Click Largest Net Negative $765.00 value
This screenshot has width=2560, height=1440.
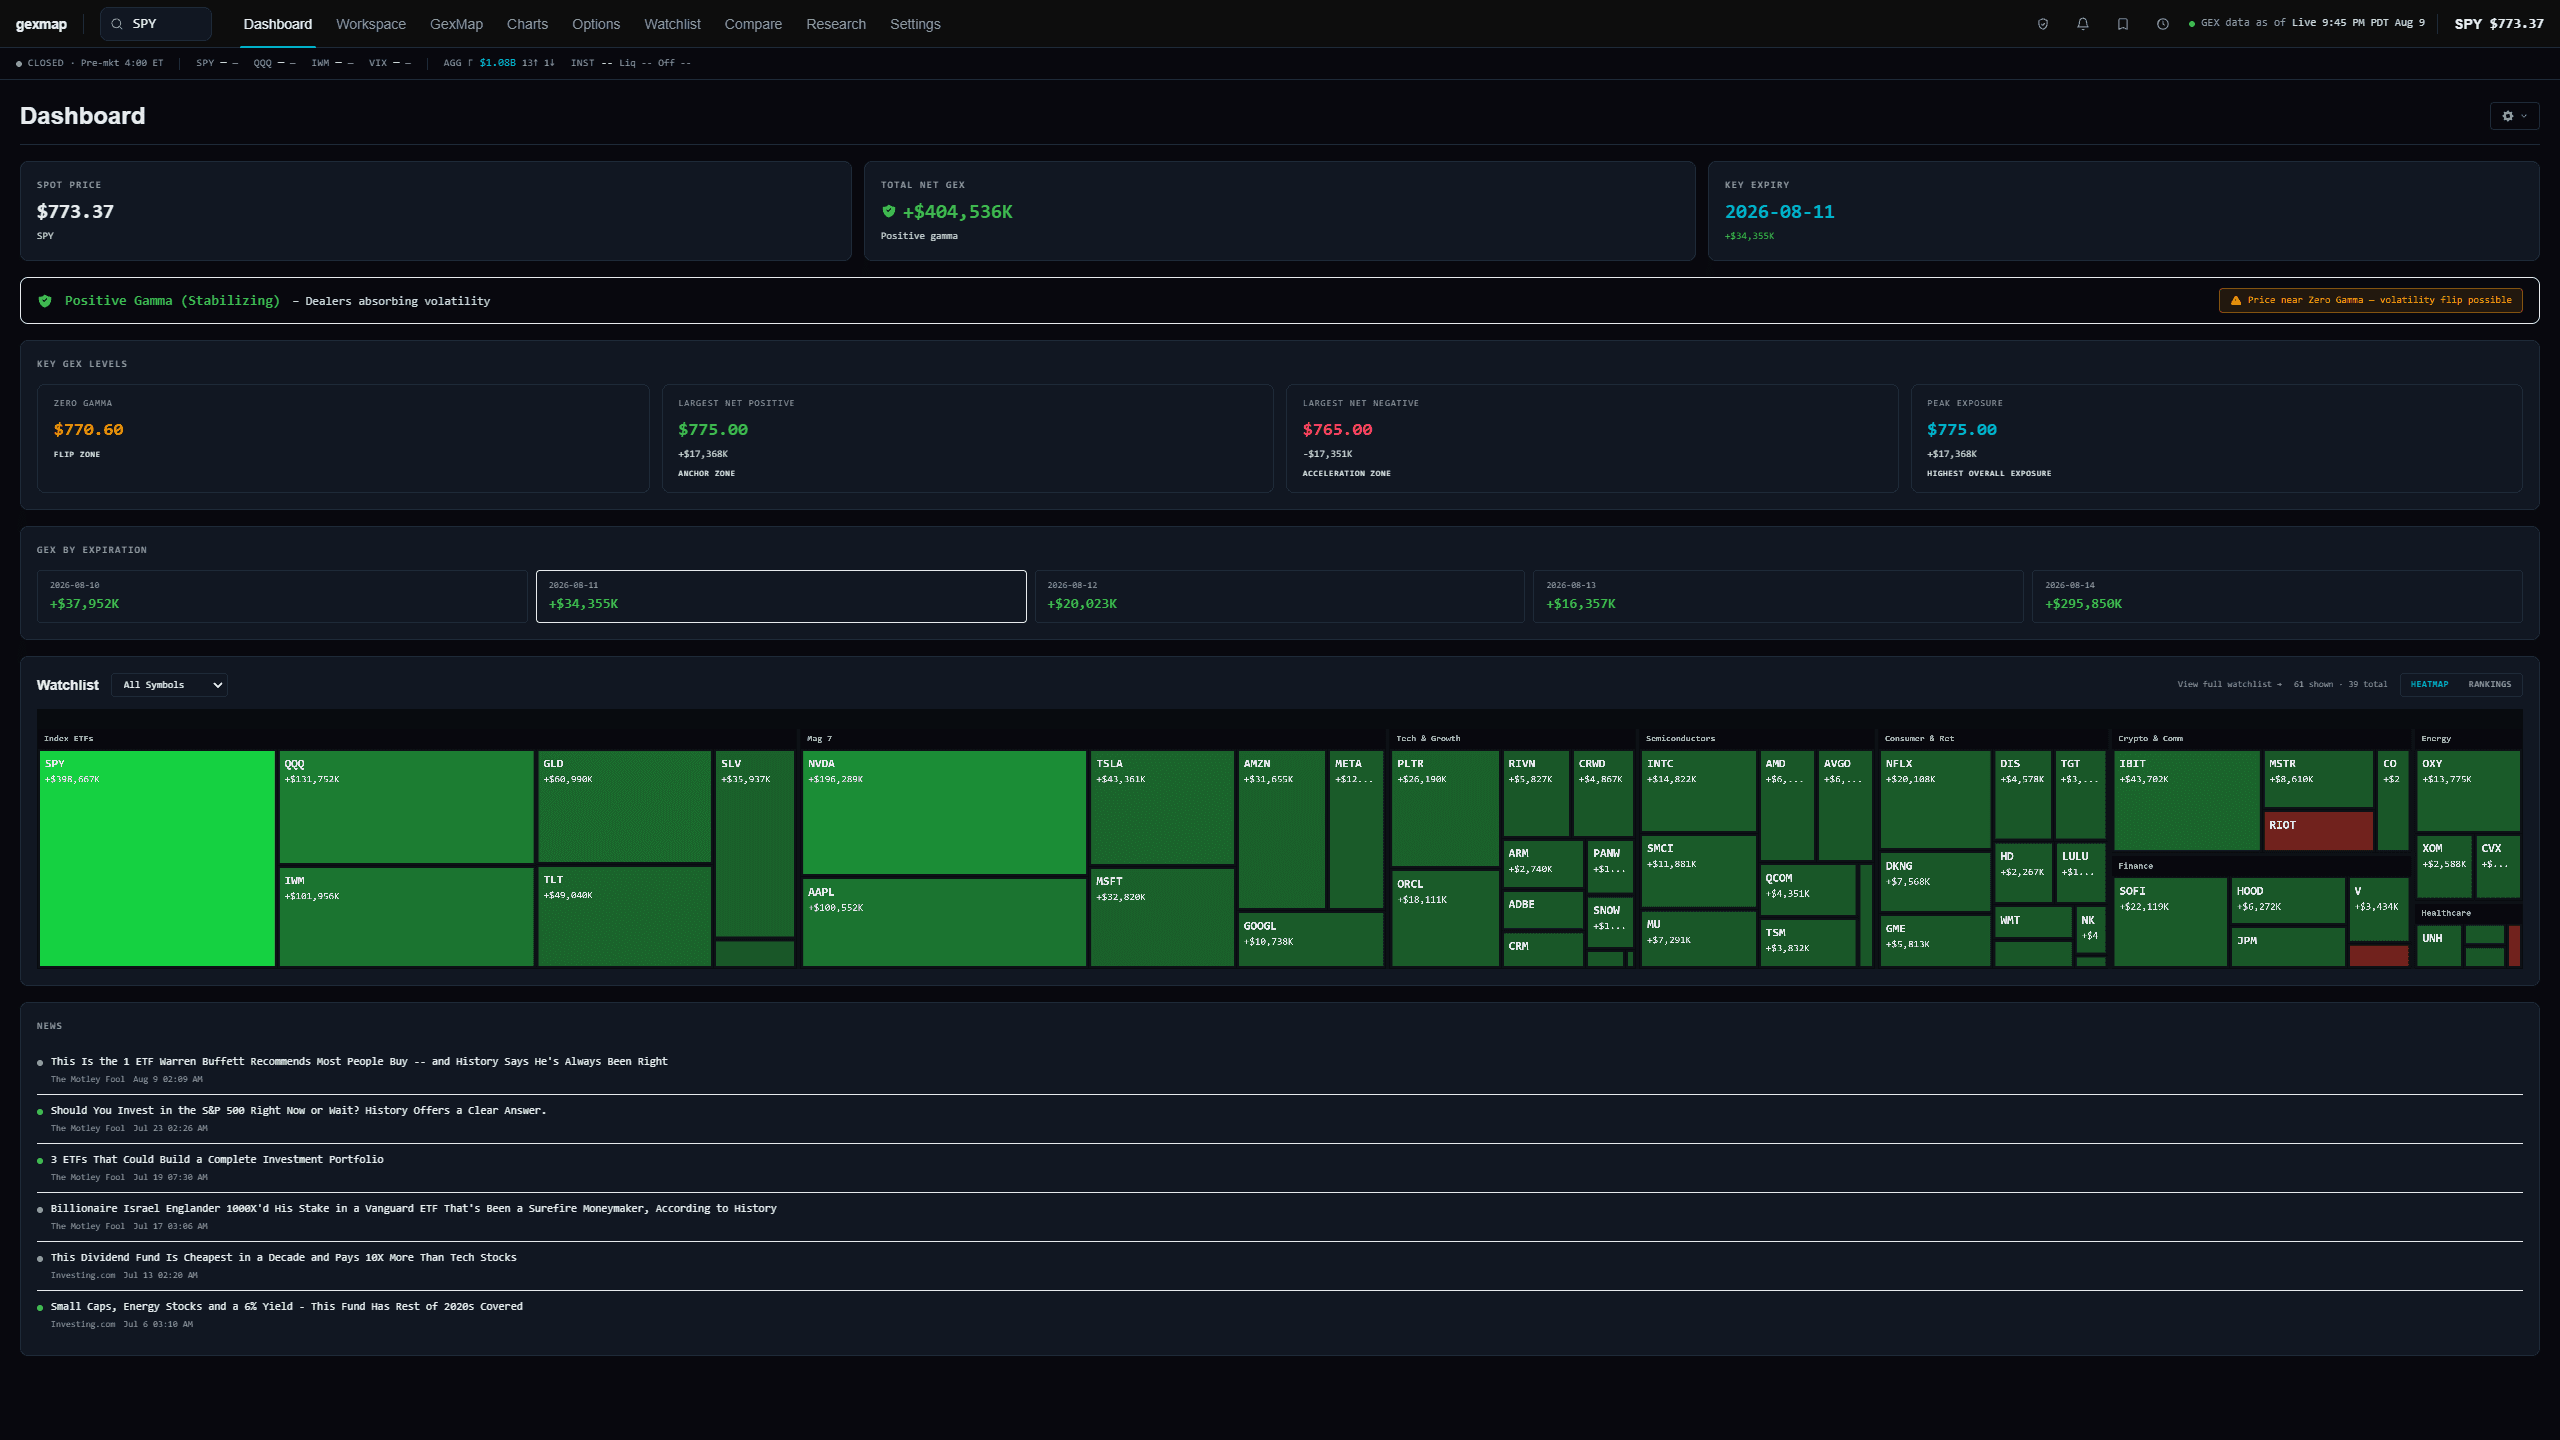click(1337, 430)
